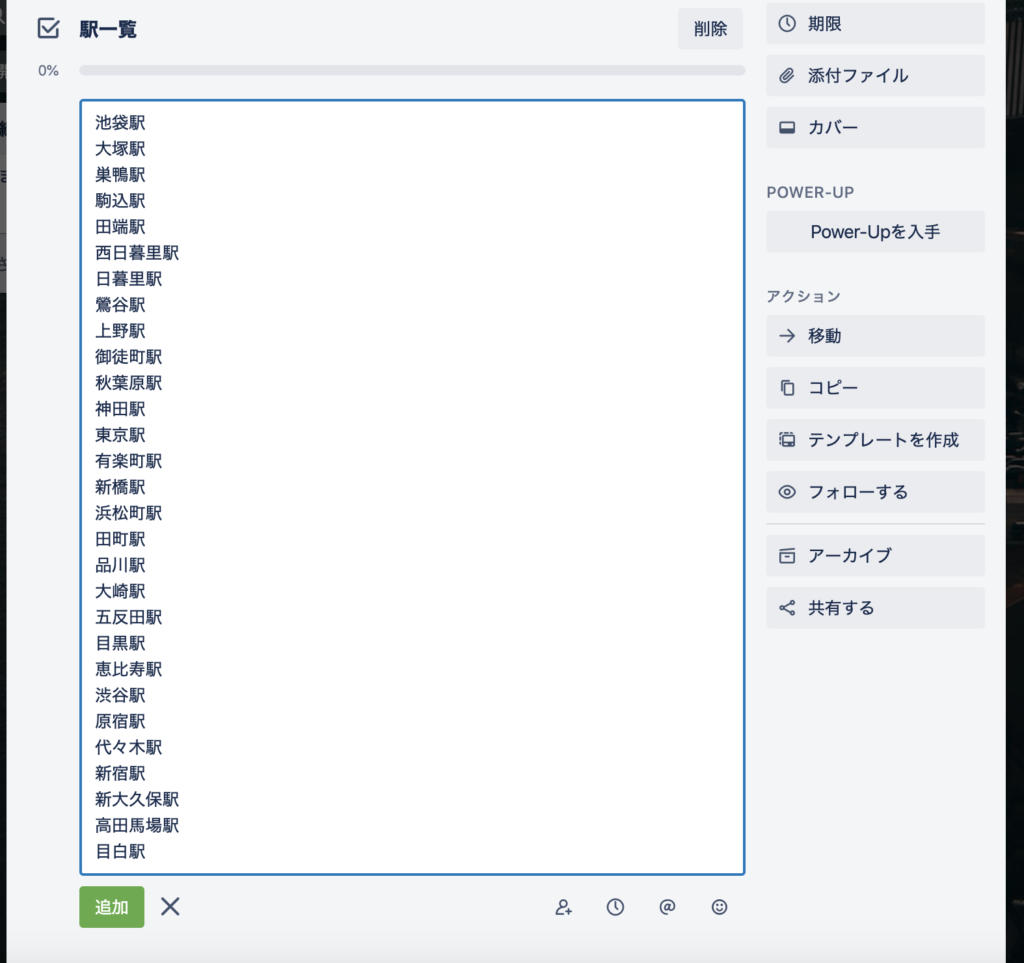Image resolution: width=1024 pixels, height=963 pixels.
Task: Click the 浜松町駅 line
Action: click(129, 513)
